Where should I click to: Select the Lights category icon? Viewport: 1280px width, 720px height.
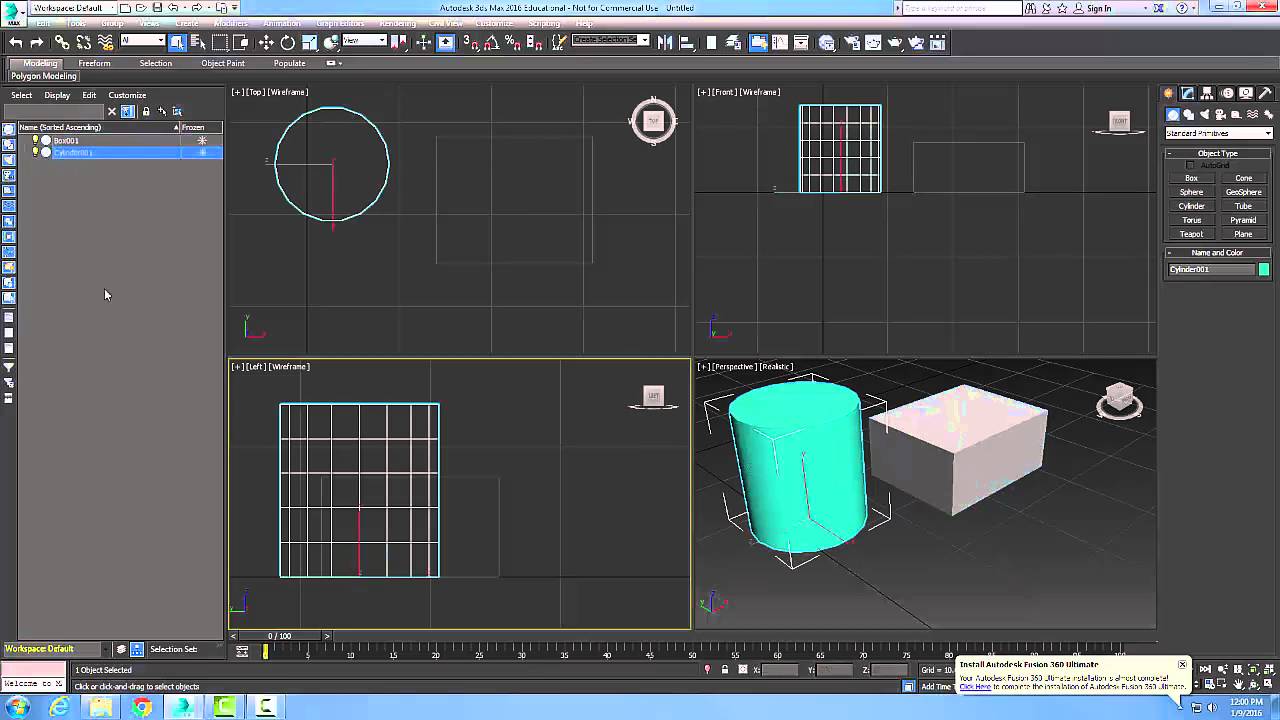coord(1205,115)
